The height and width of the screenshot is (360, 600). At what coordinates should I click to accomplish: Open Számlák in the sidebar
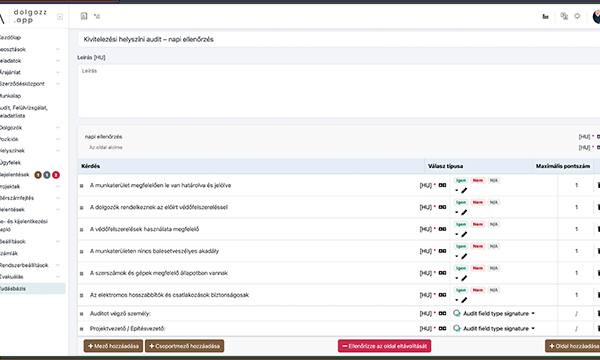[9, 253]
